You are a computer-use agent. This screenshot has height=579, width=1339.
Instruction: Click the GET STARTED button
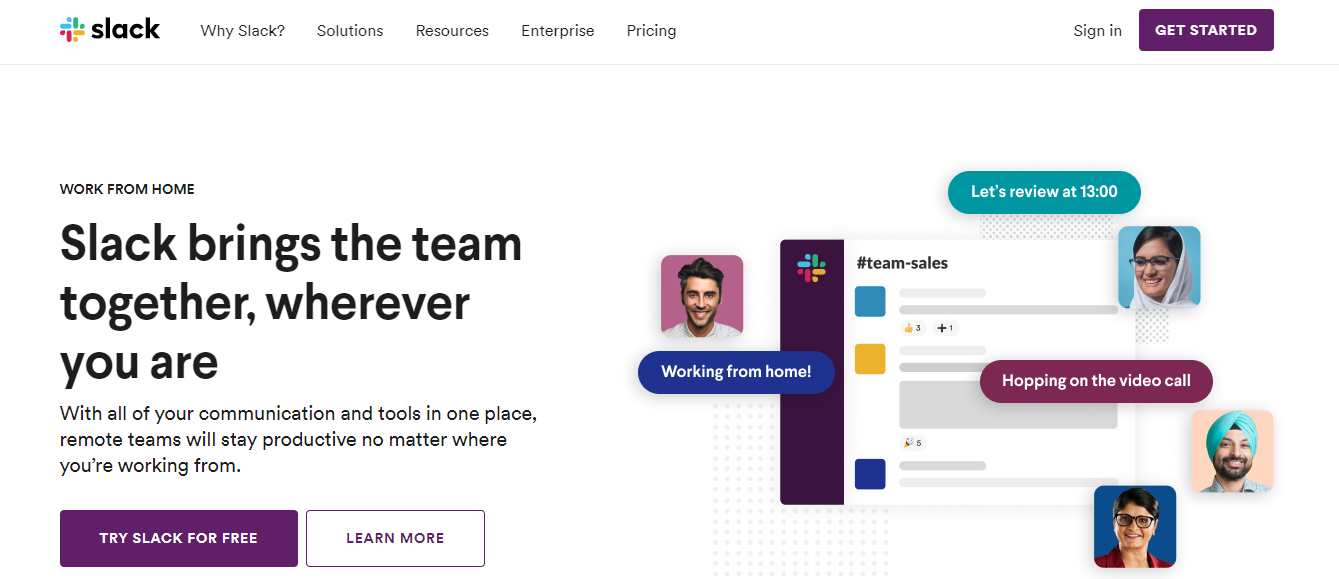click(x=1206, y=30)
